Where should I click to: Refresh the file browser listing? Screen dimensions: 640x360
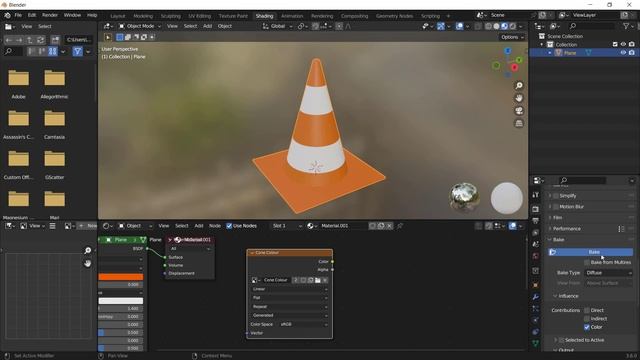[x=40, y=40]
